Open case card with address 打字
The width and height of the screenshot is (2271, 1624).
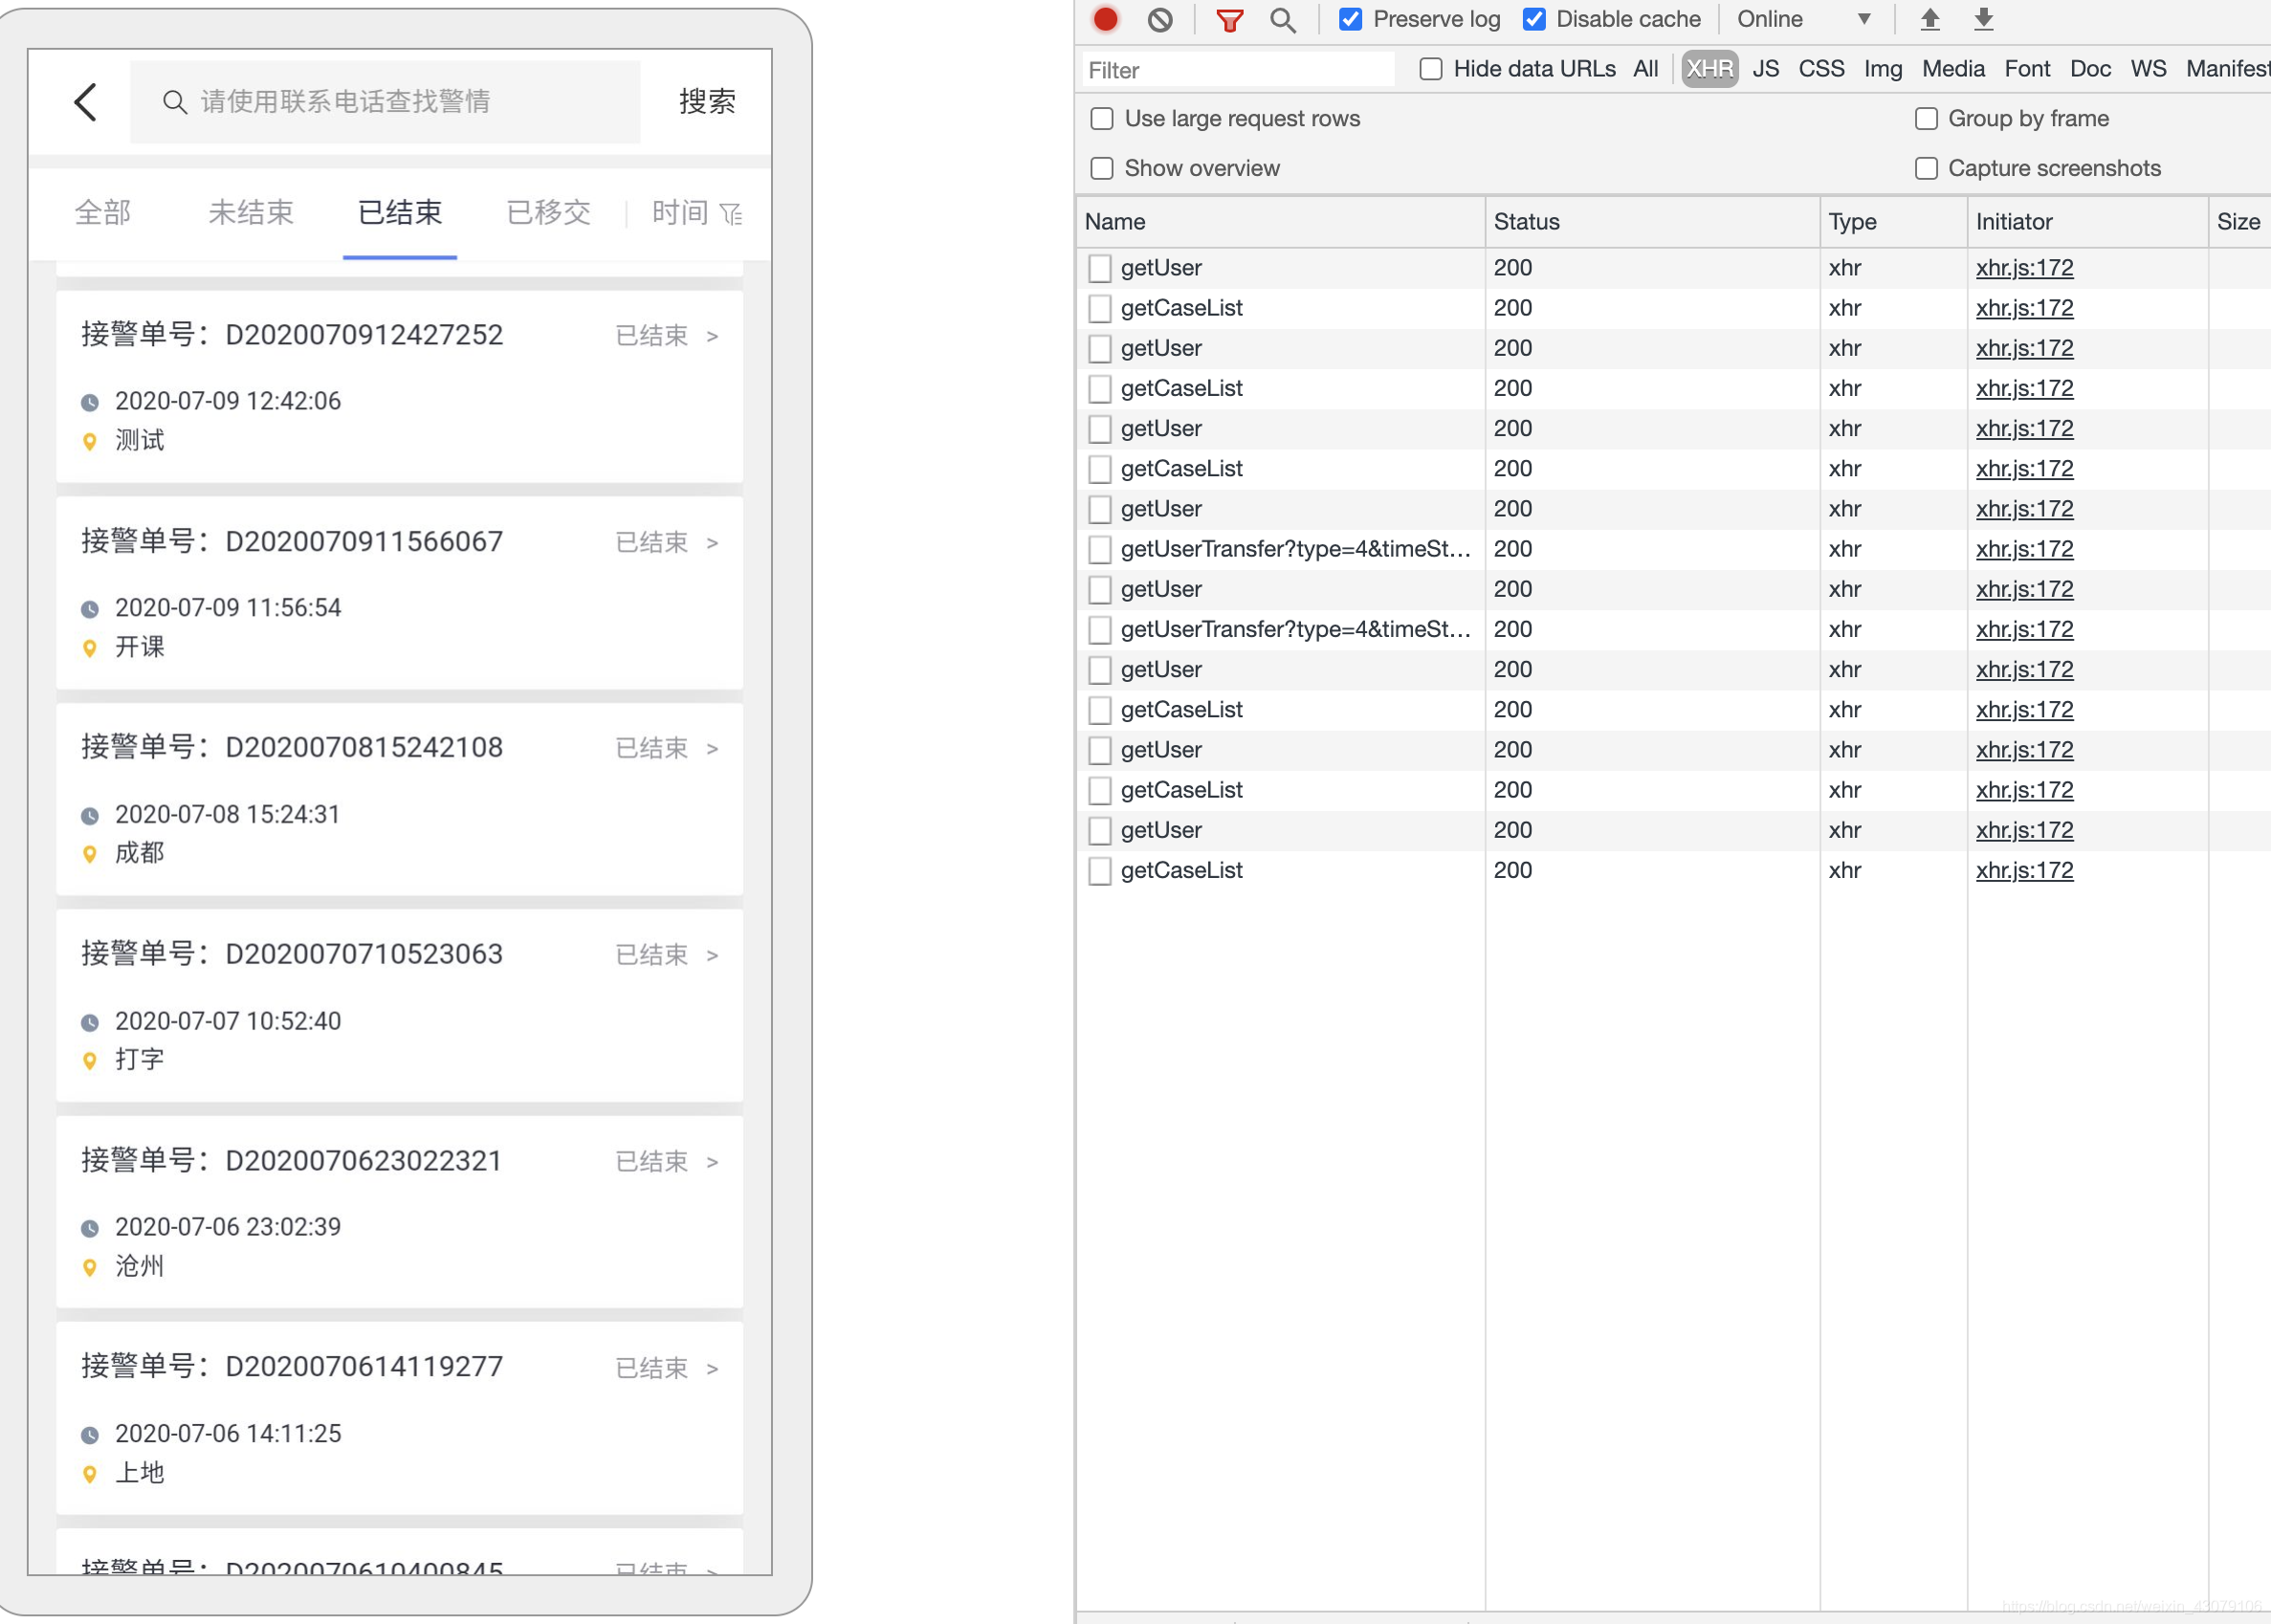click(400, 1007)
